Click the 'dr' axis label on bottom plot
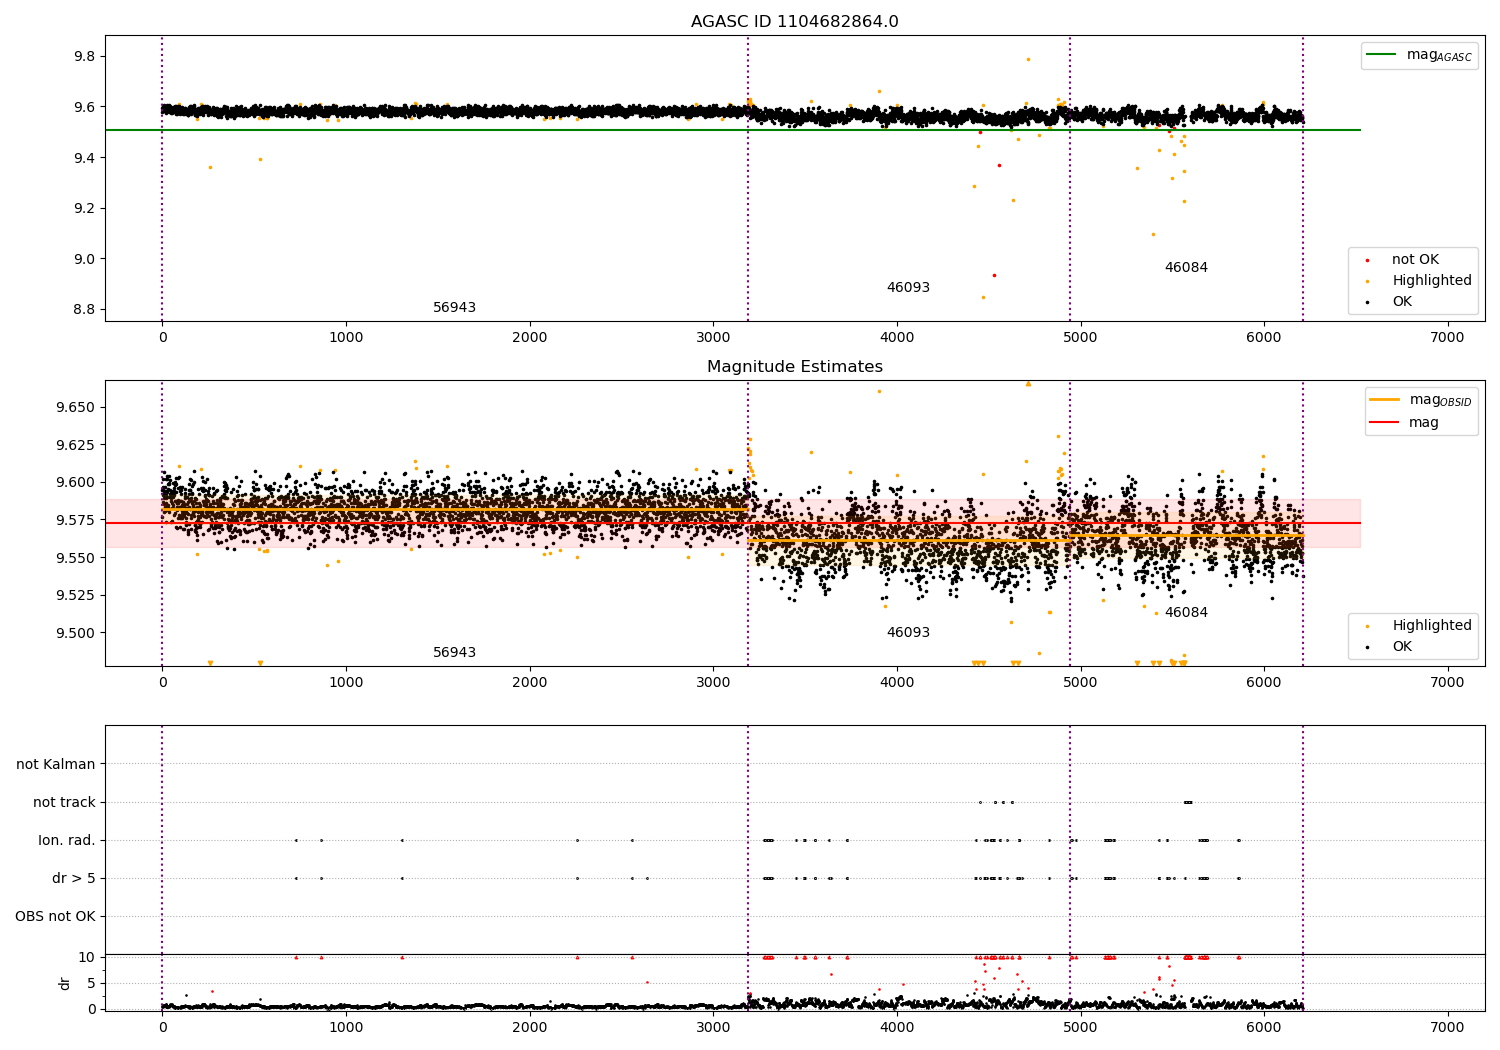This screenshot has width=1500, height=1050. pyautogui.click(x=65, y=983)
